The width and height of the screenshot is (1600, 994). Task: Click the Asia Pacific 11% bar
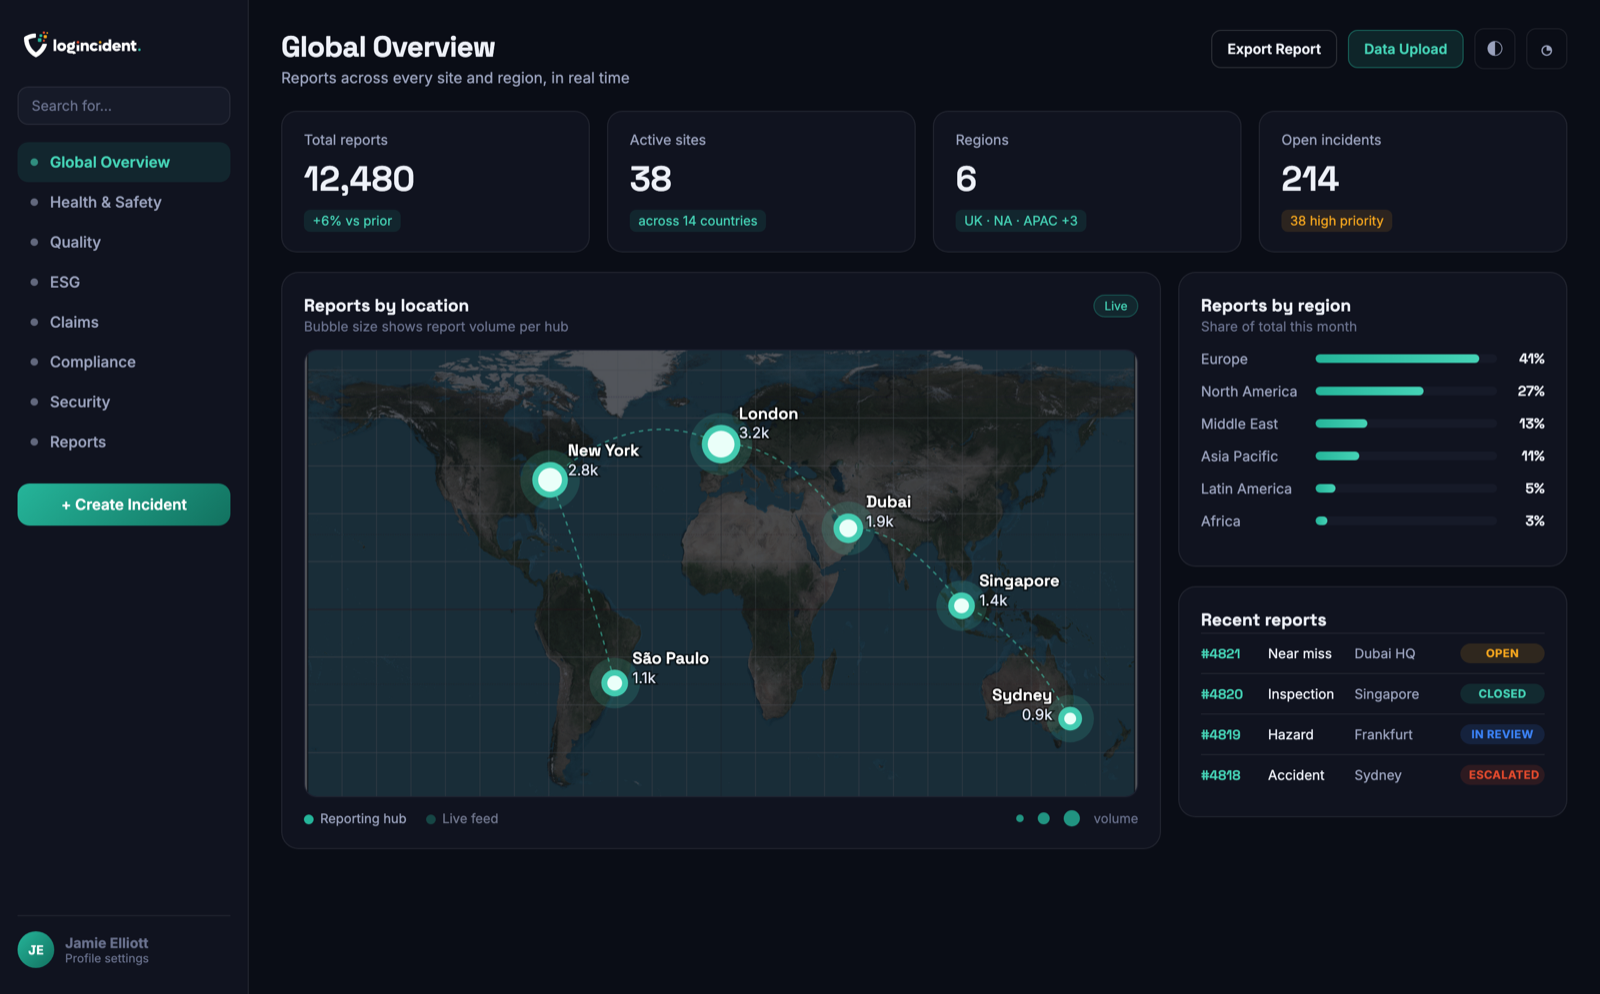(1406, 456)
